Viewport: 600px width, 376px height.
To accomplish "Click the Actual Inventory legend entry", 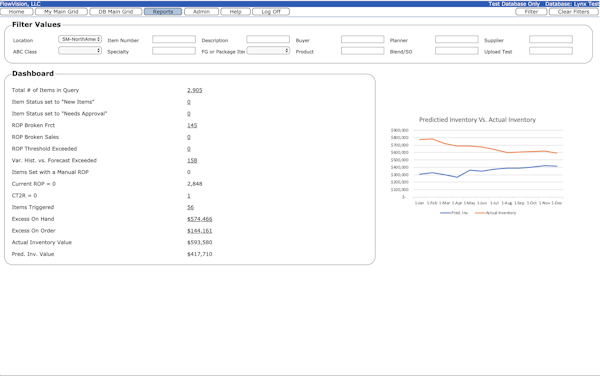I will pyautogui.click(x=496, y=213).
